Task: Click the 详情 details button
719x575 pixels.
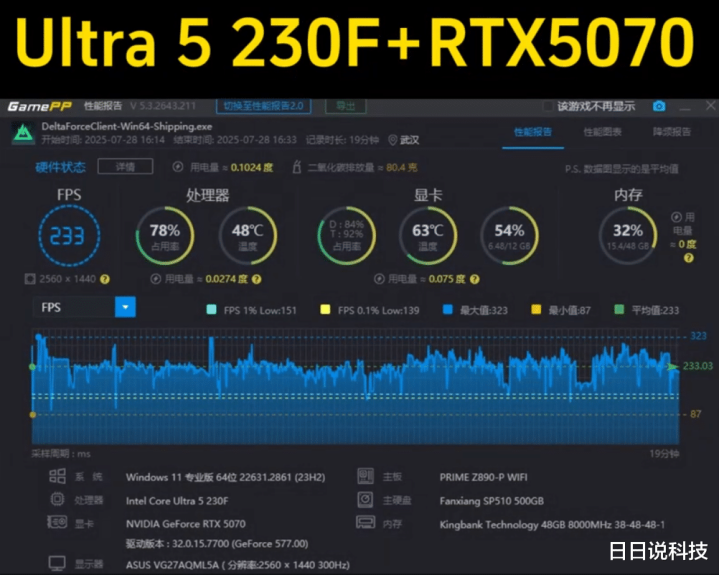Action: coord(125,166)
